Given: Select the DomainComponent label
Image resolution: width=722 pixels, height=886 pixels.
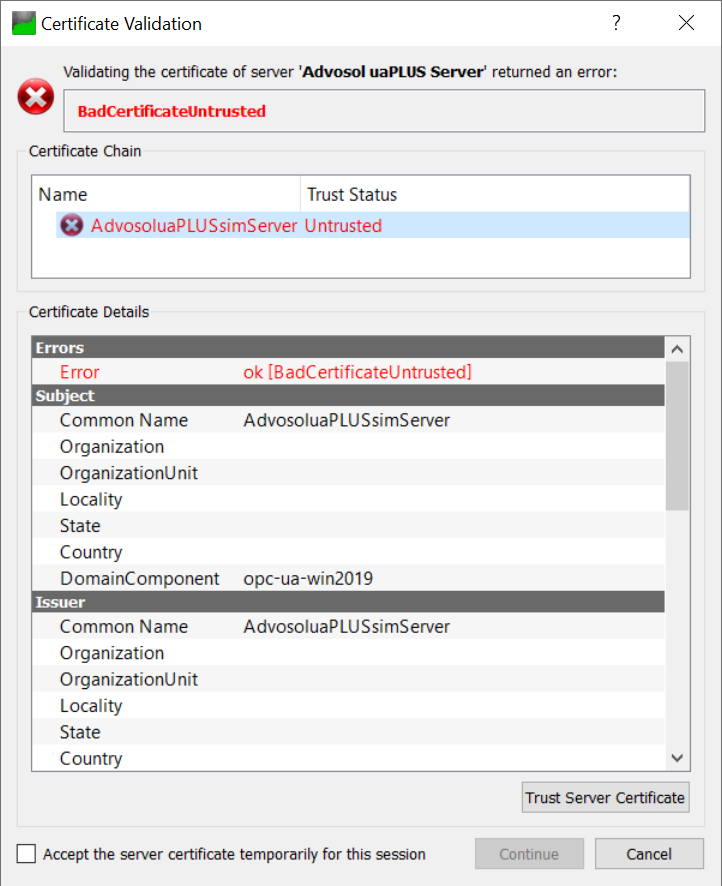Looking at the screenshot, I should 140,578.
